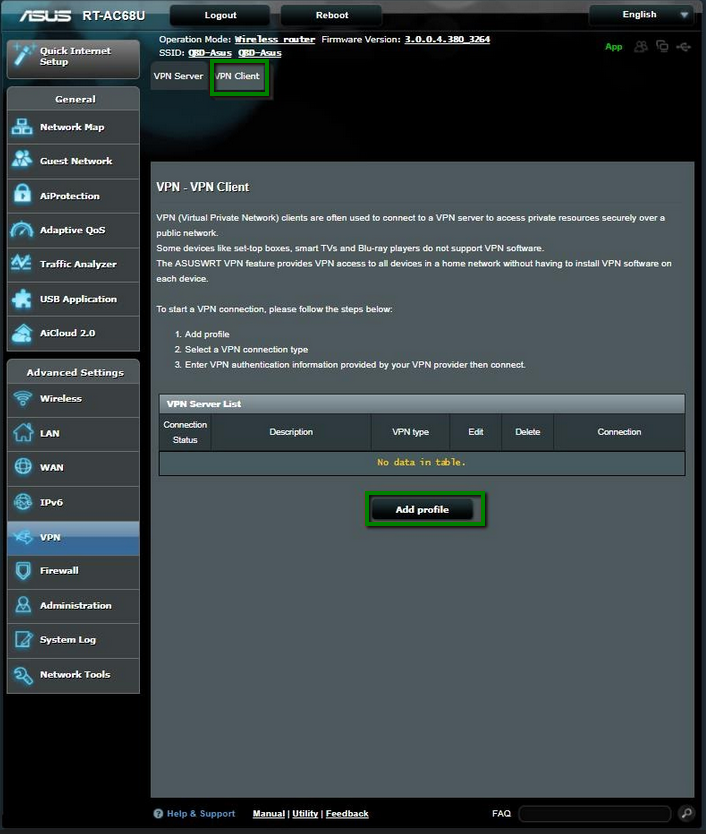
Task: Switch to the VPN Server tab
Action: click(178, 76)
